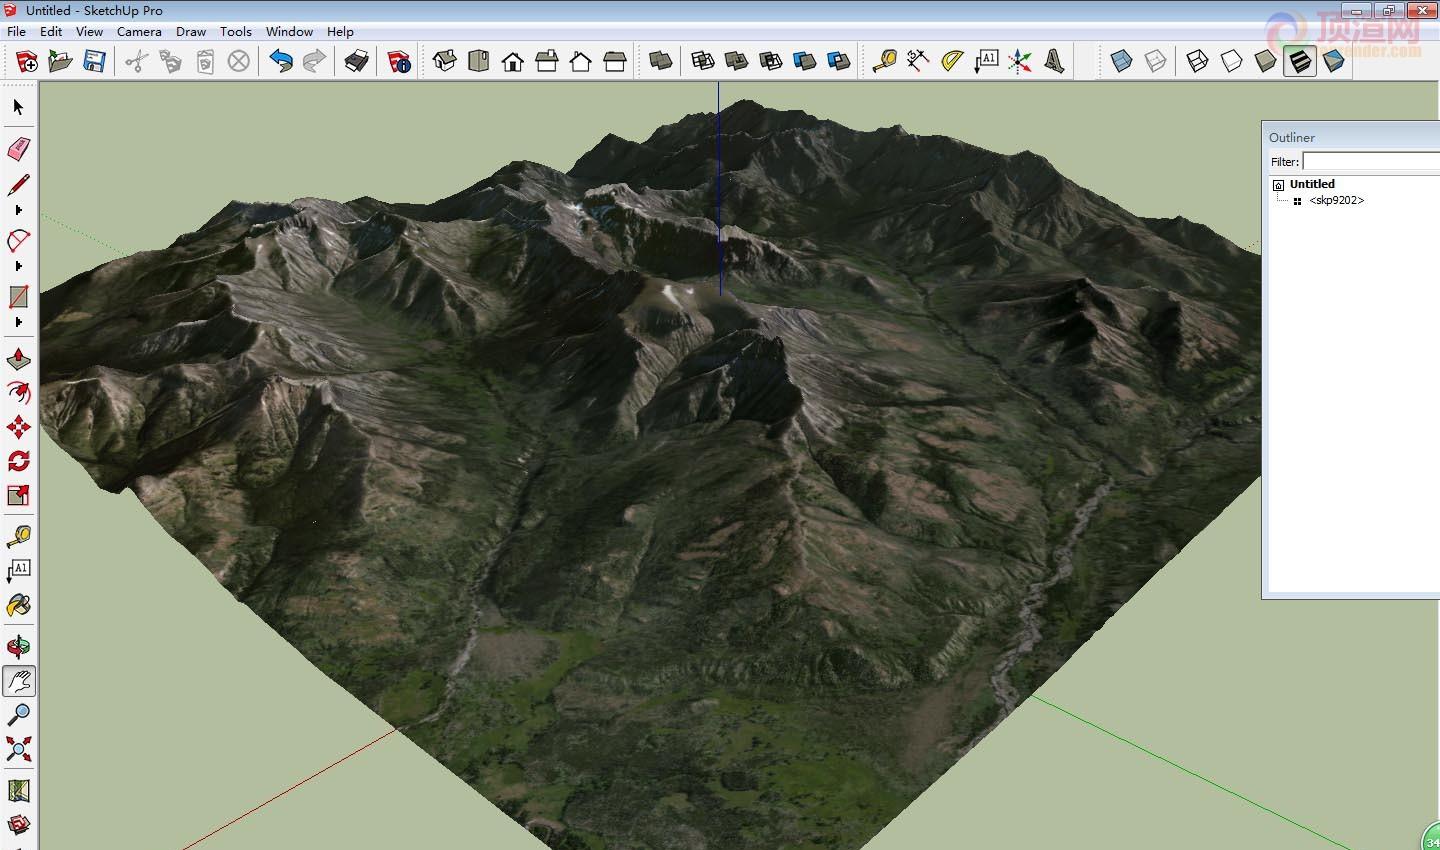
Task: Select the Offset tool
Action: click(x=19, y=393)
